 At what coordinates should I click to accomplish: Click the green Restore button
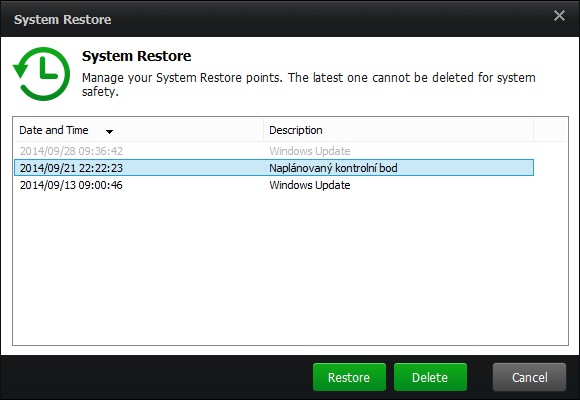[x=349, y=377]
